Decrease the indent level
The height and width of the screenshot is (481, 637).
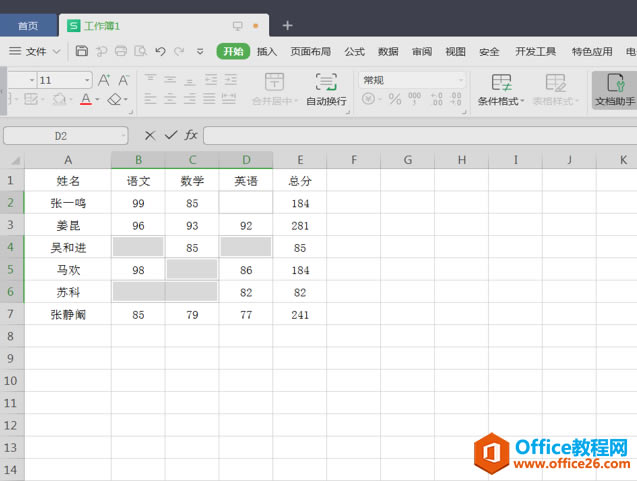210,79
